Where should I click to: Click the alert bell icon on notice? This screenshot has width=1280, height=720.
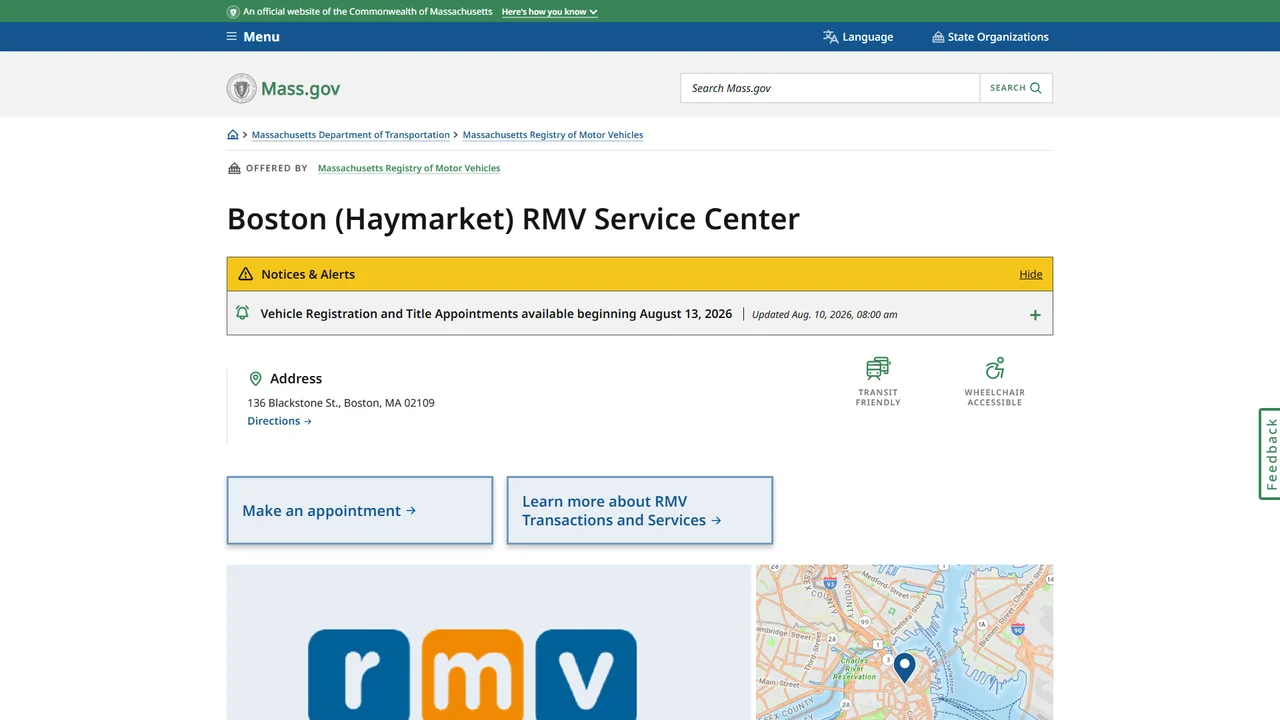pyautogui.click(x=242, y=313)
